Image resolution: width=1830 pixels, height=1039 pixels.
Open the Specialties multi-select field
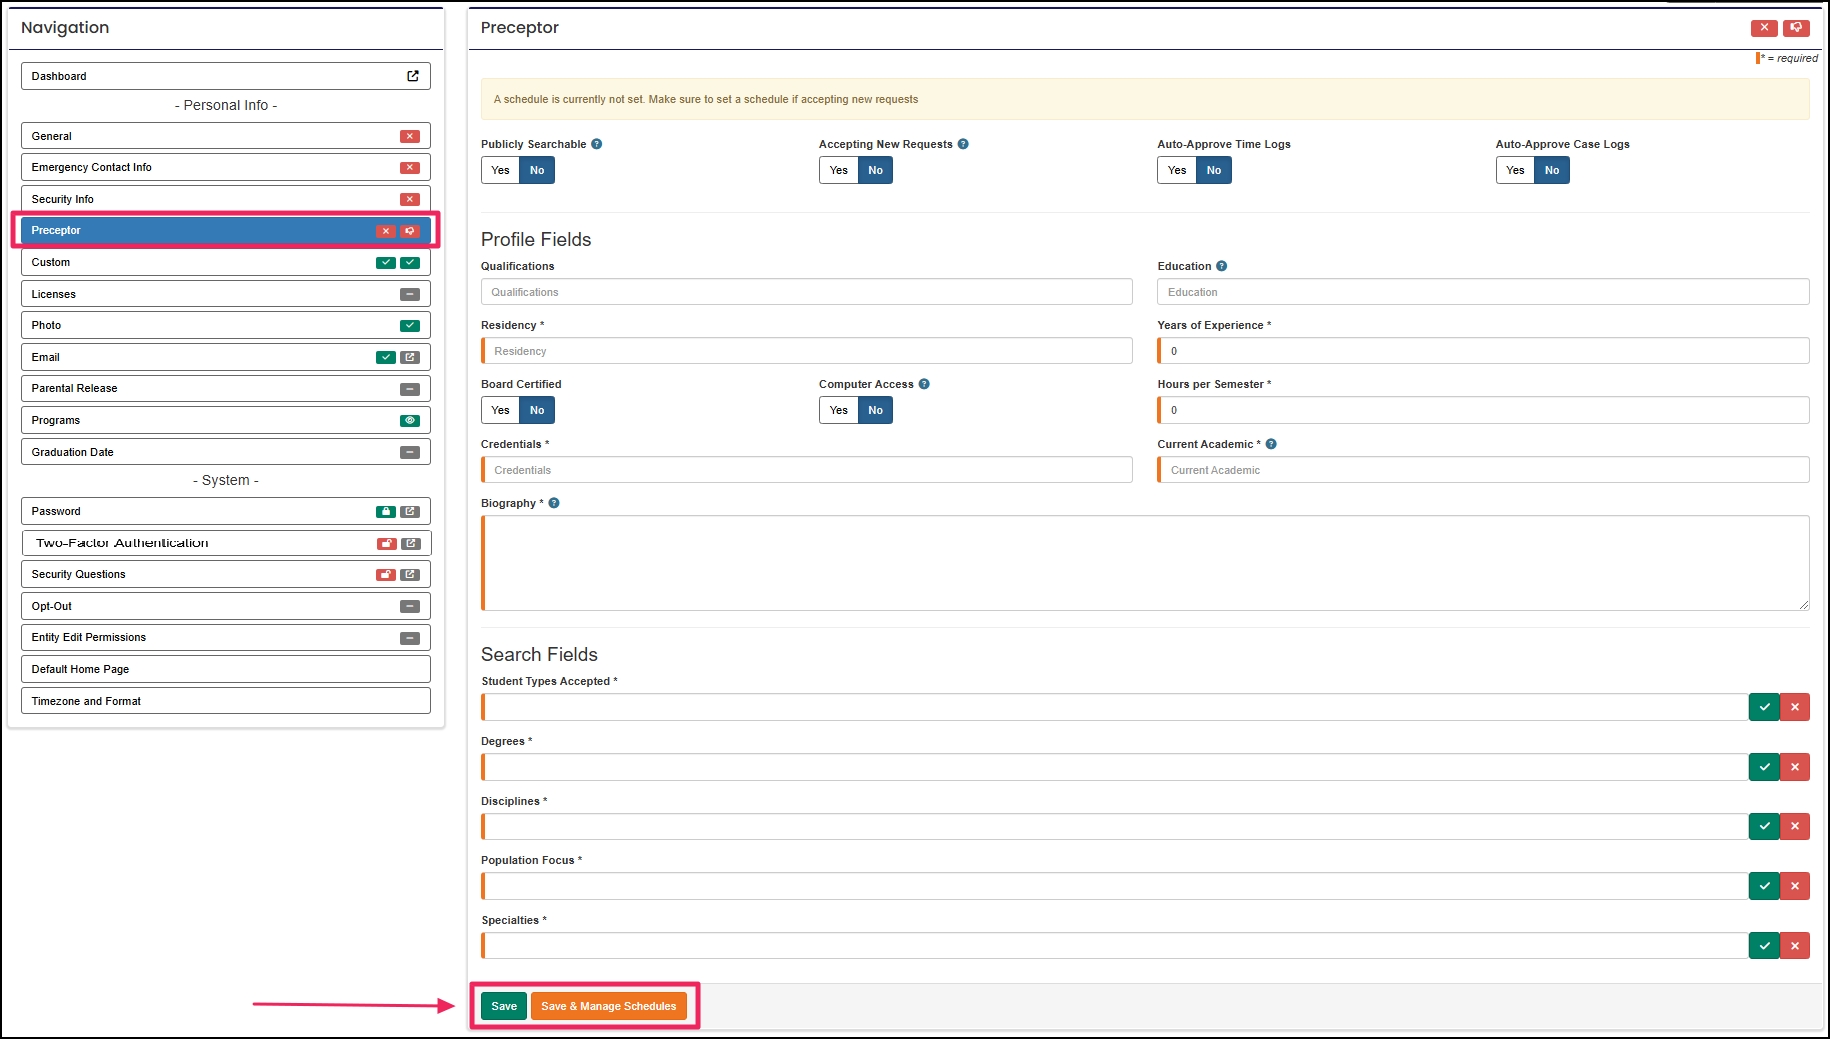coord(1100,945)
